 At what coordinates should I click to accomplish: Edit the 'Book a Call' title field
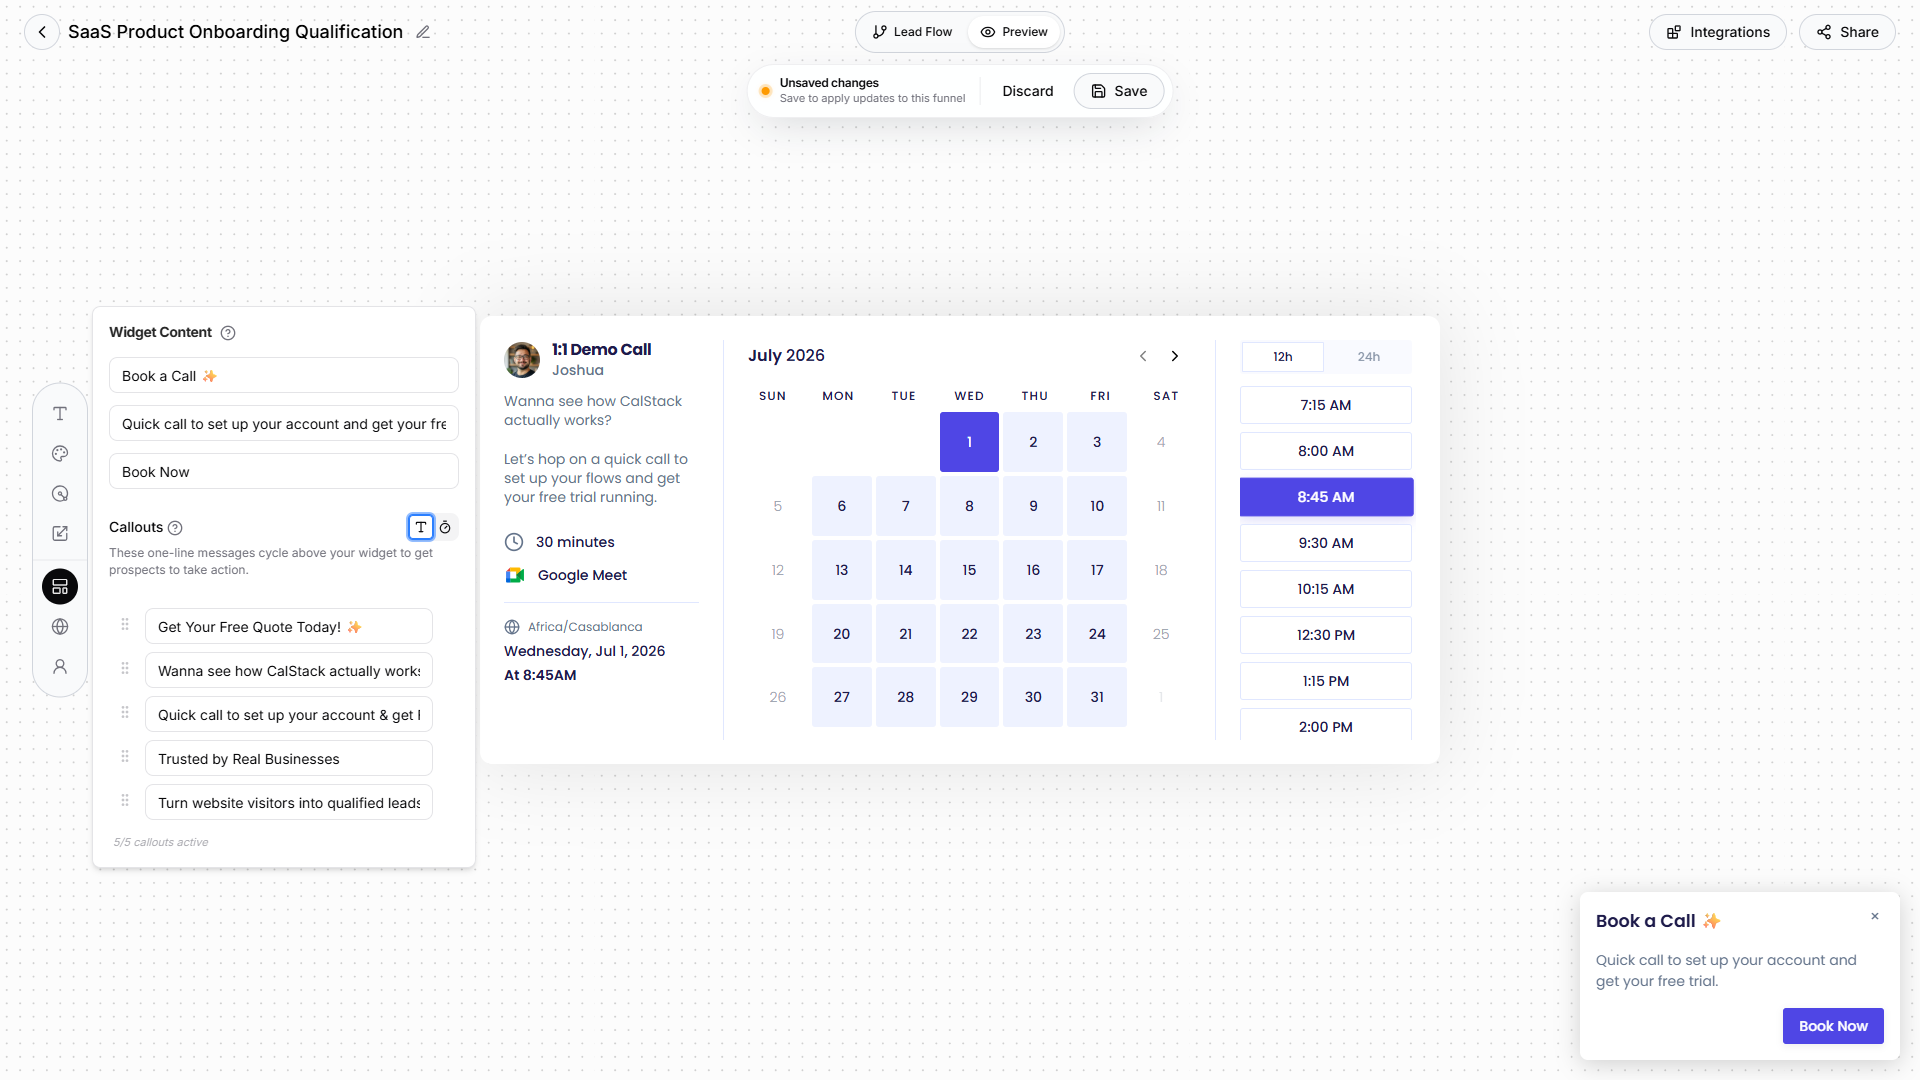(x=284, y=376)
